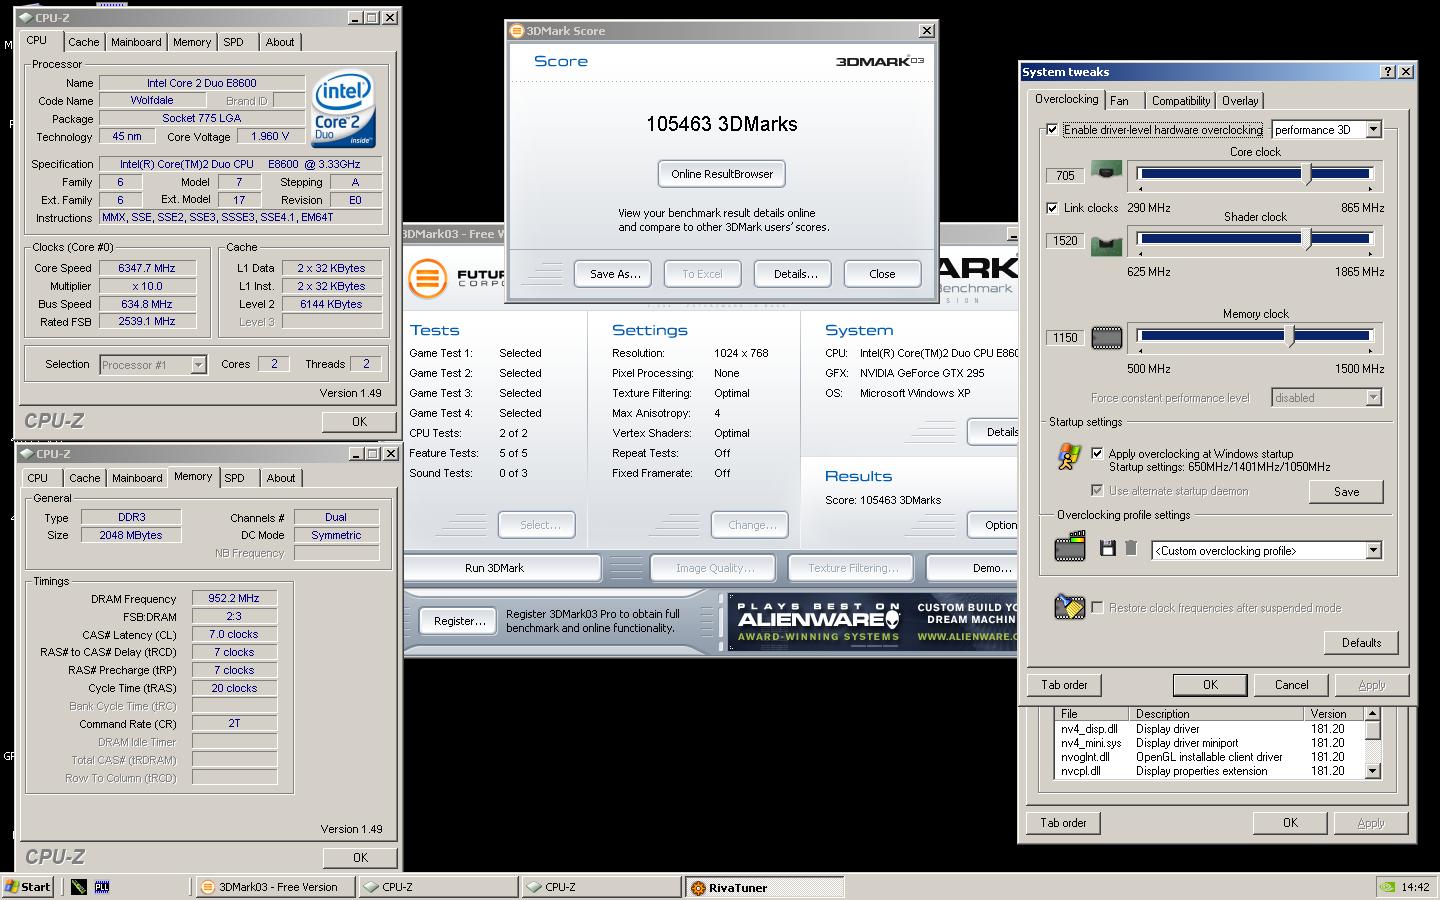Click the restore clock frequencies broom icon
1440x900 pixels.
[1069, 607]
